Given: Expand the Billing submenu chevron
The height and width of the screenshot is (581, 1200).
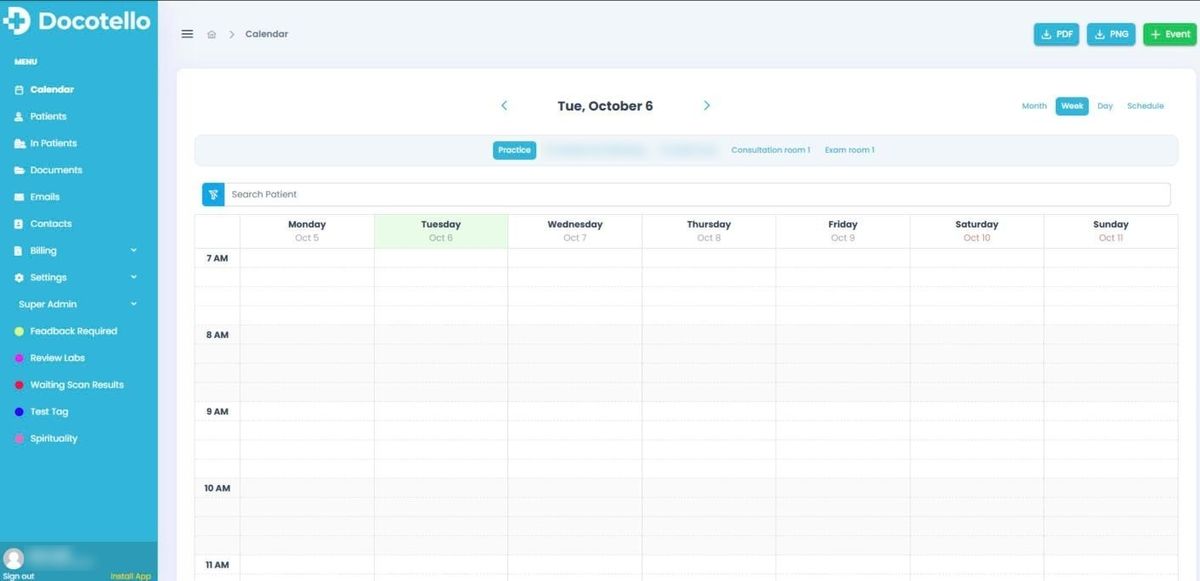Looking at the screenshot, I should coord(134,251).
